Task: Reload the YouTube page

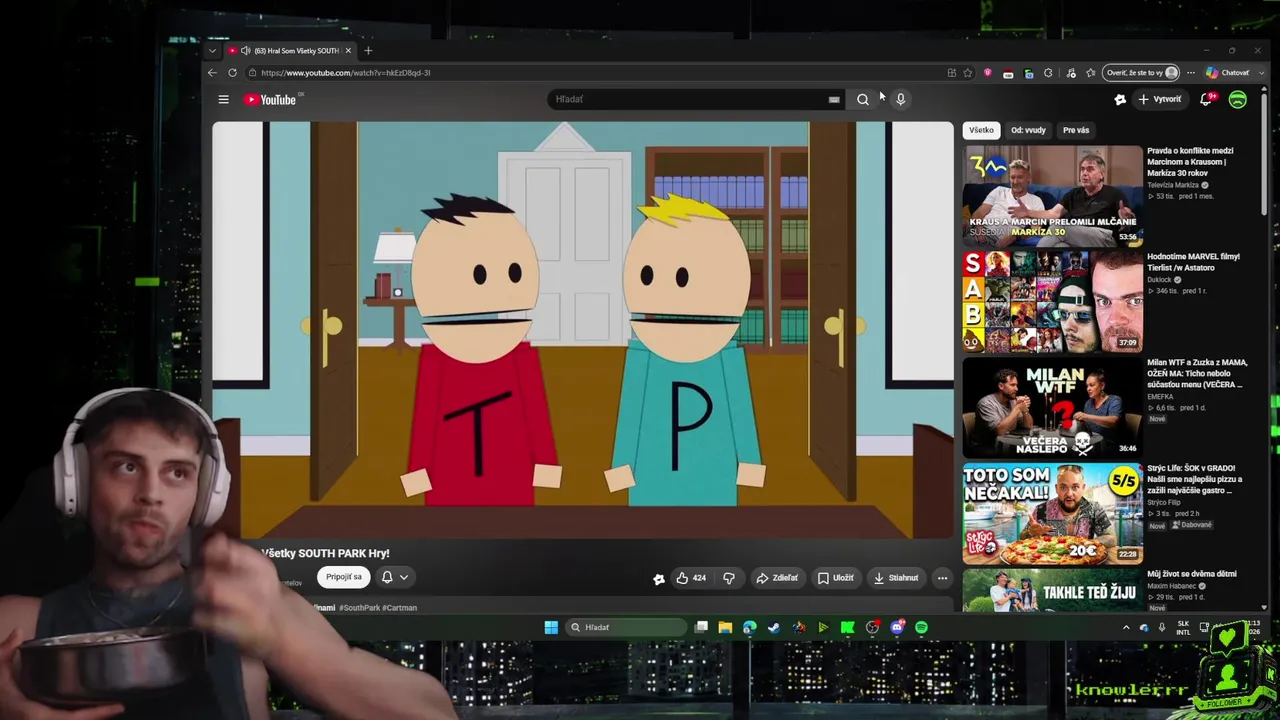Action: point(232,73)
